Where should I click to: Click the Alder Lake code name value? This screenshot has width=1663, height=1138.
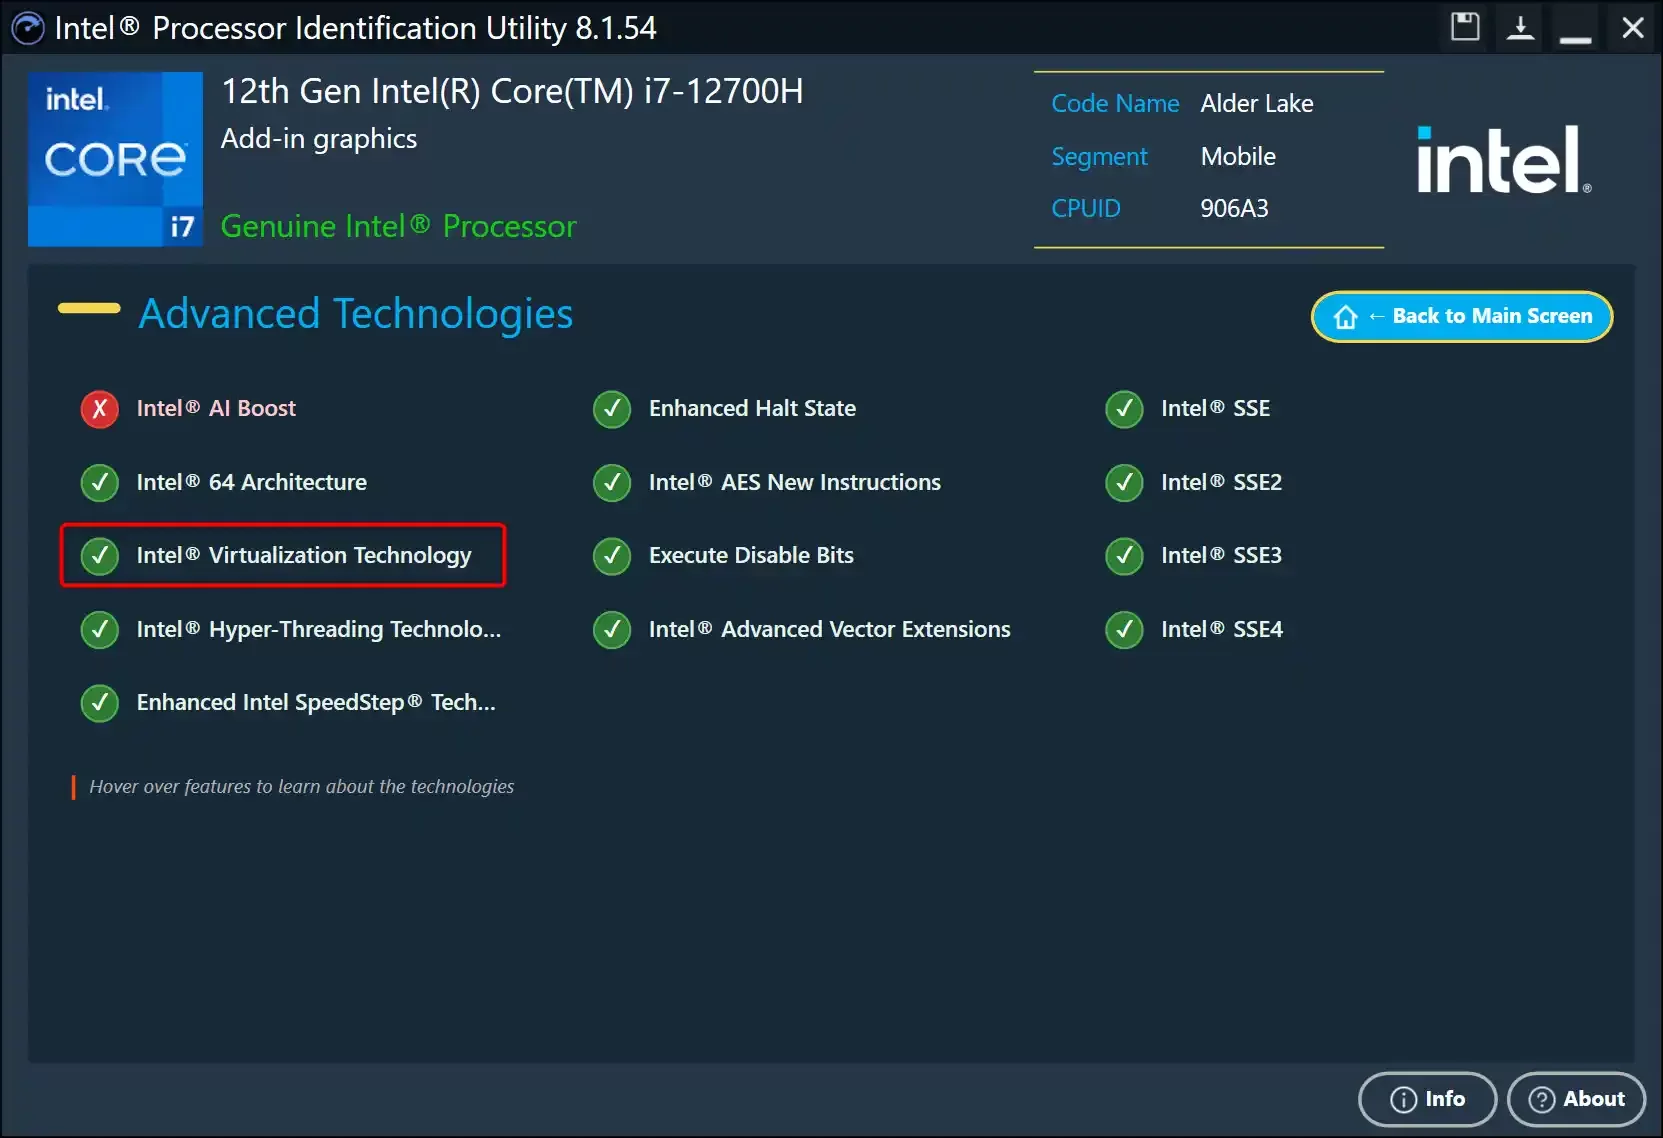1257,104
